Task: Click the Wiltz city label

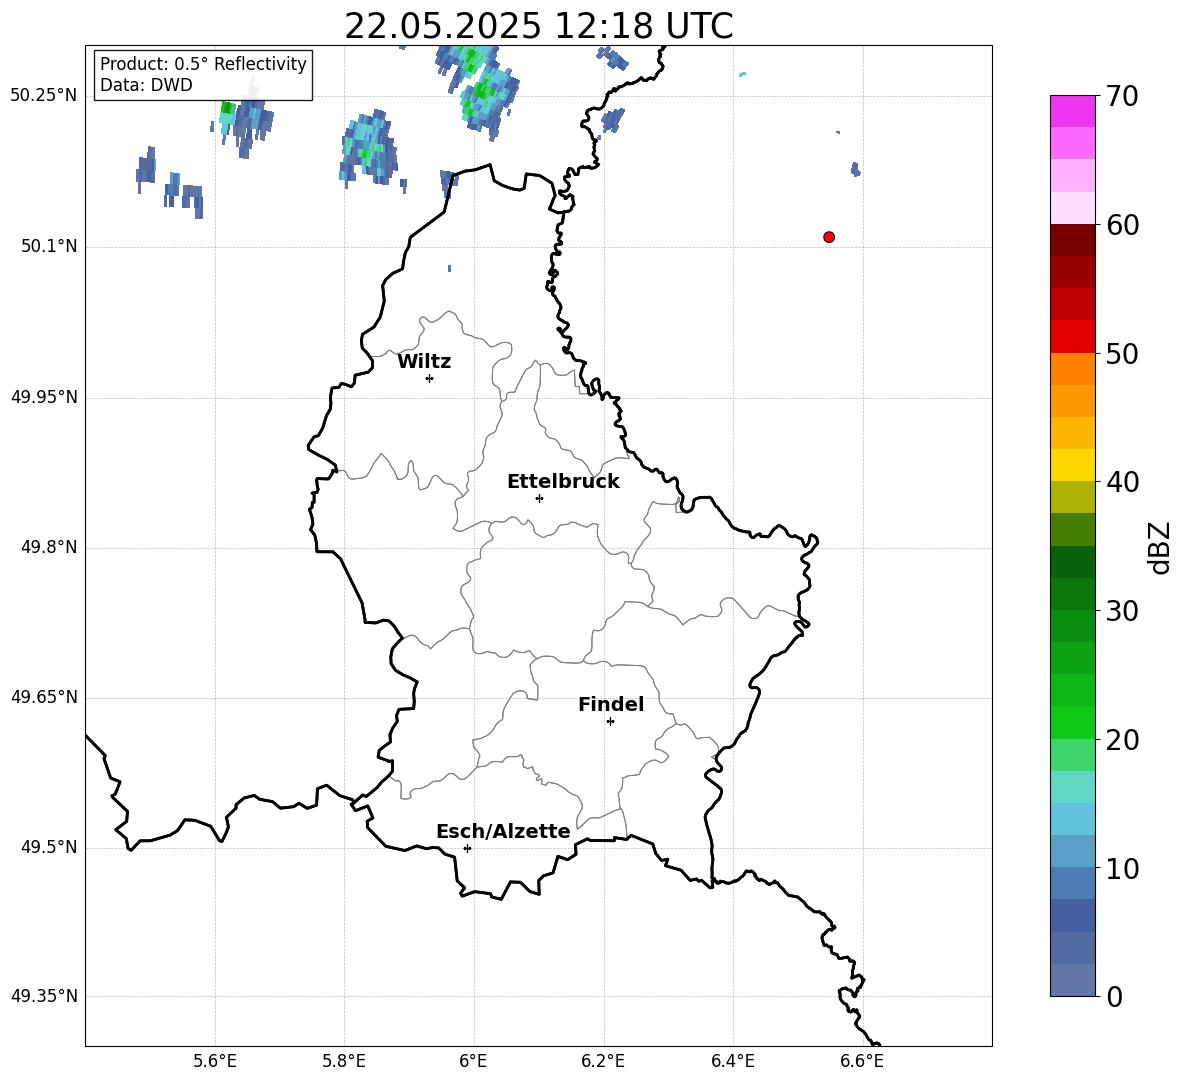Action: (x=424, y=362)
